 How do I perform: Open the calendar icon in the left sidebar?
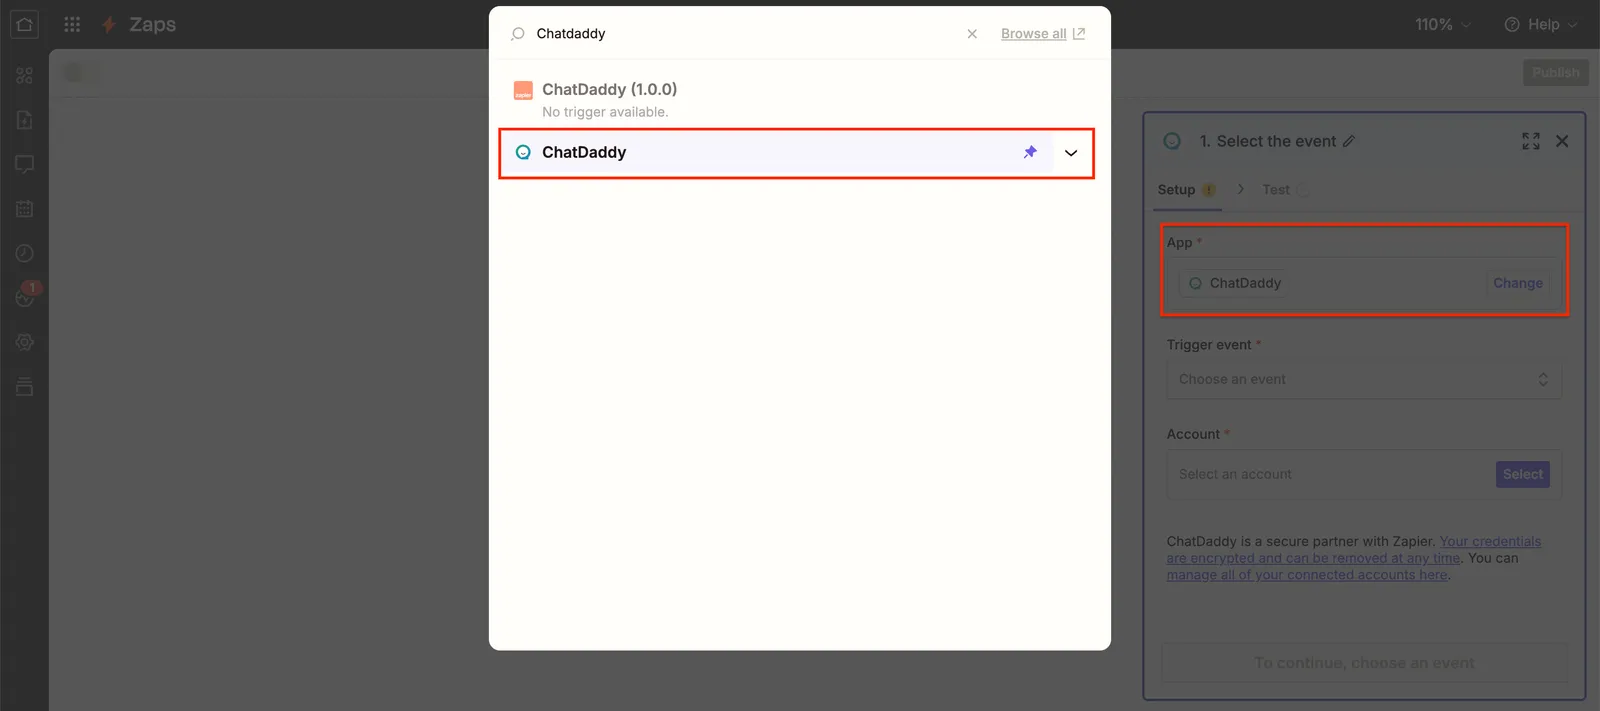click(25, 209)
